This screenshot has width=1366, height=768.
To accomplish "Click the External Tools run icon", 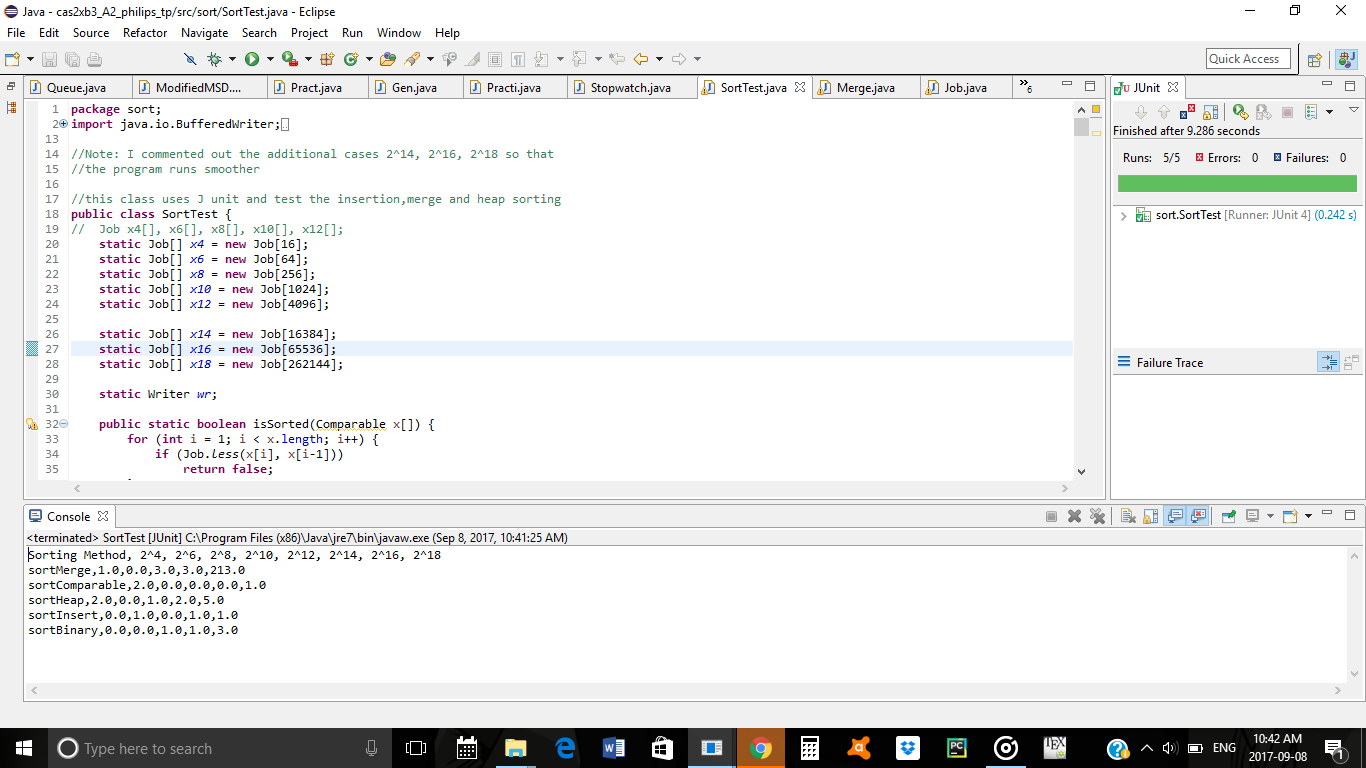I will [289, 59].
